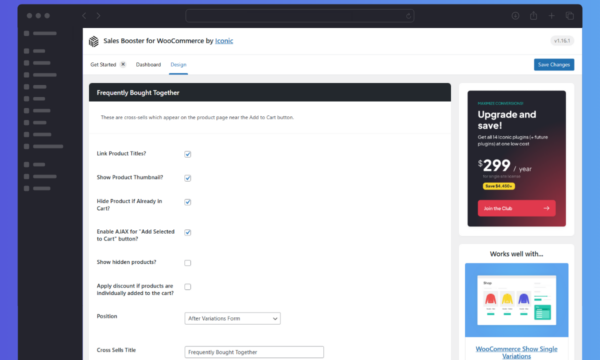The image size is (600, 360).
Task: Toggle Enable AJAX for Add Selected checkbox
Action: click(x=188, y=232)
